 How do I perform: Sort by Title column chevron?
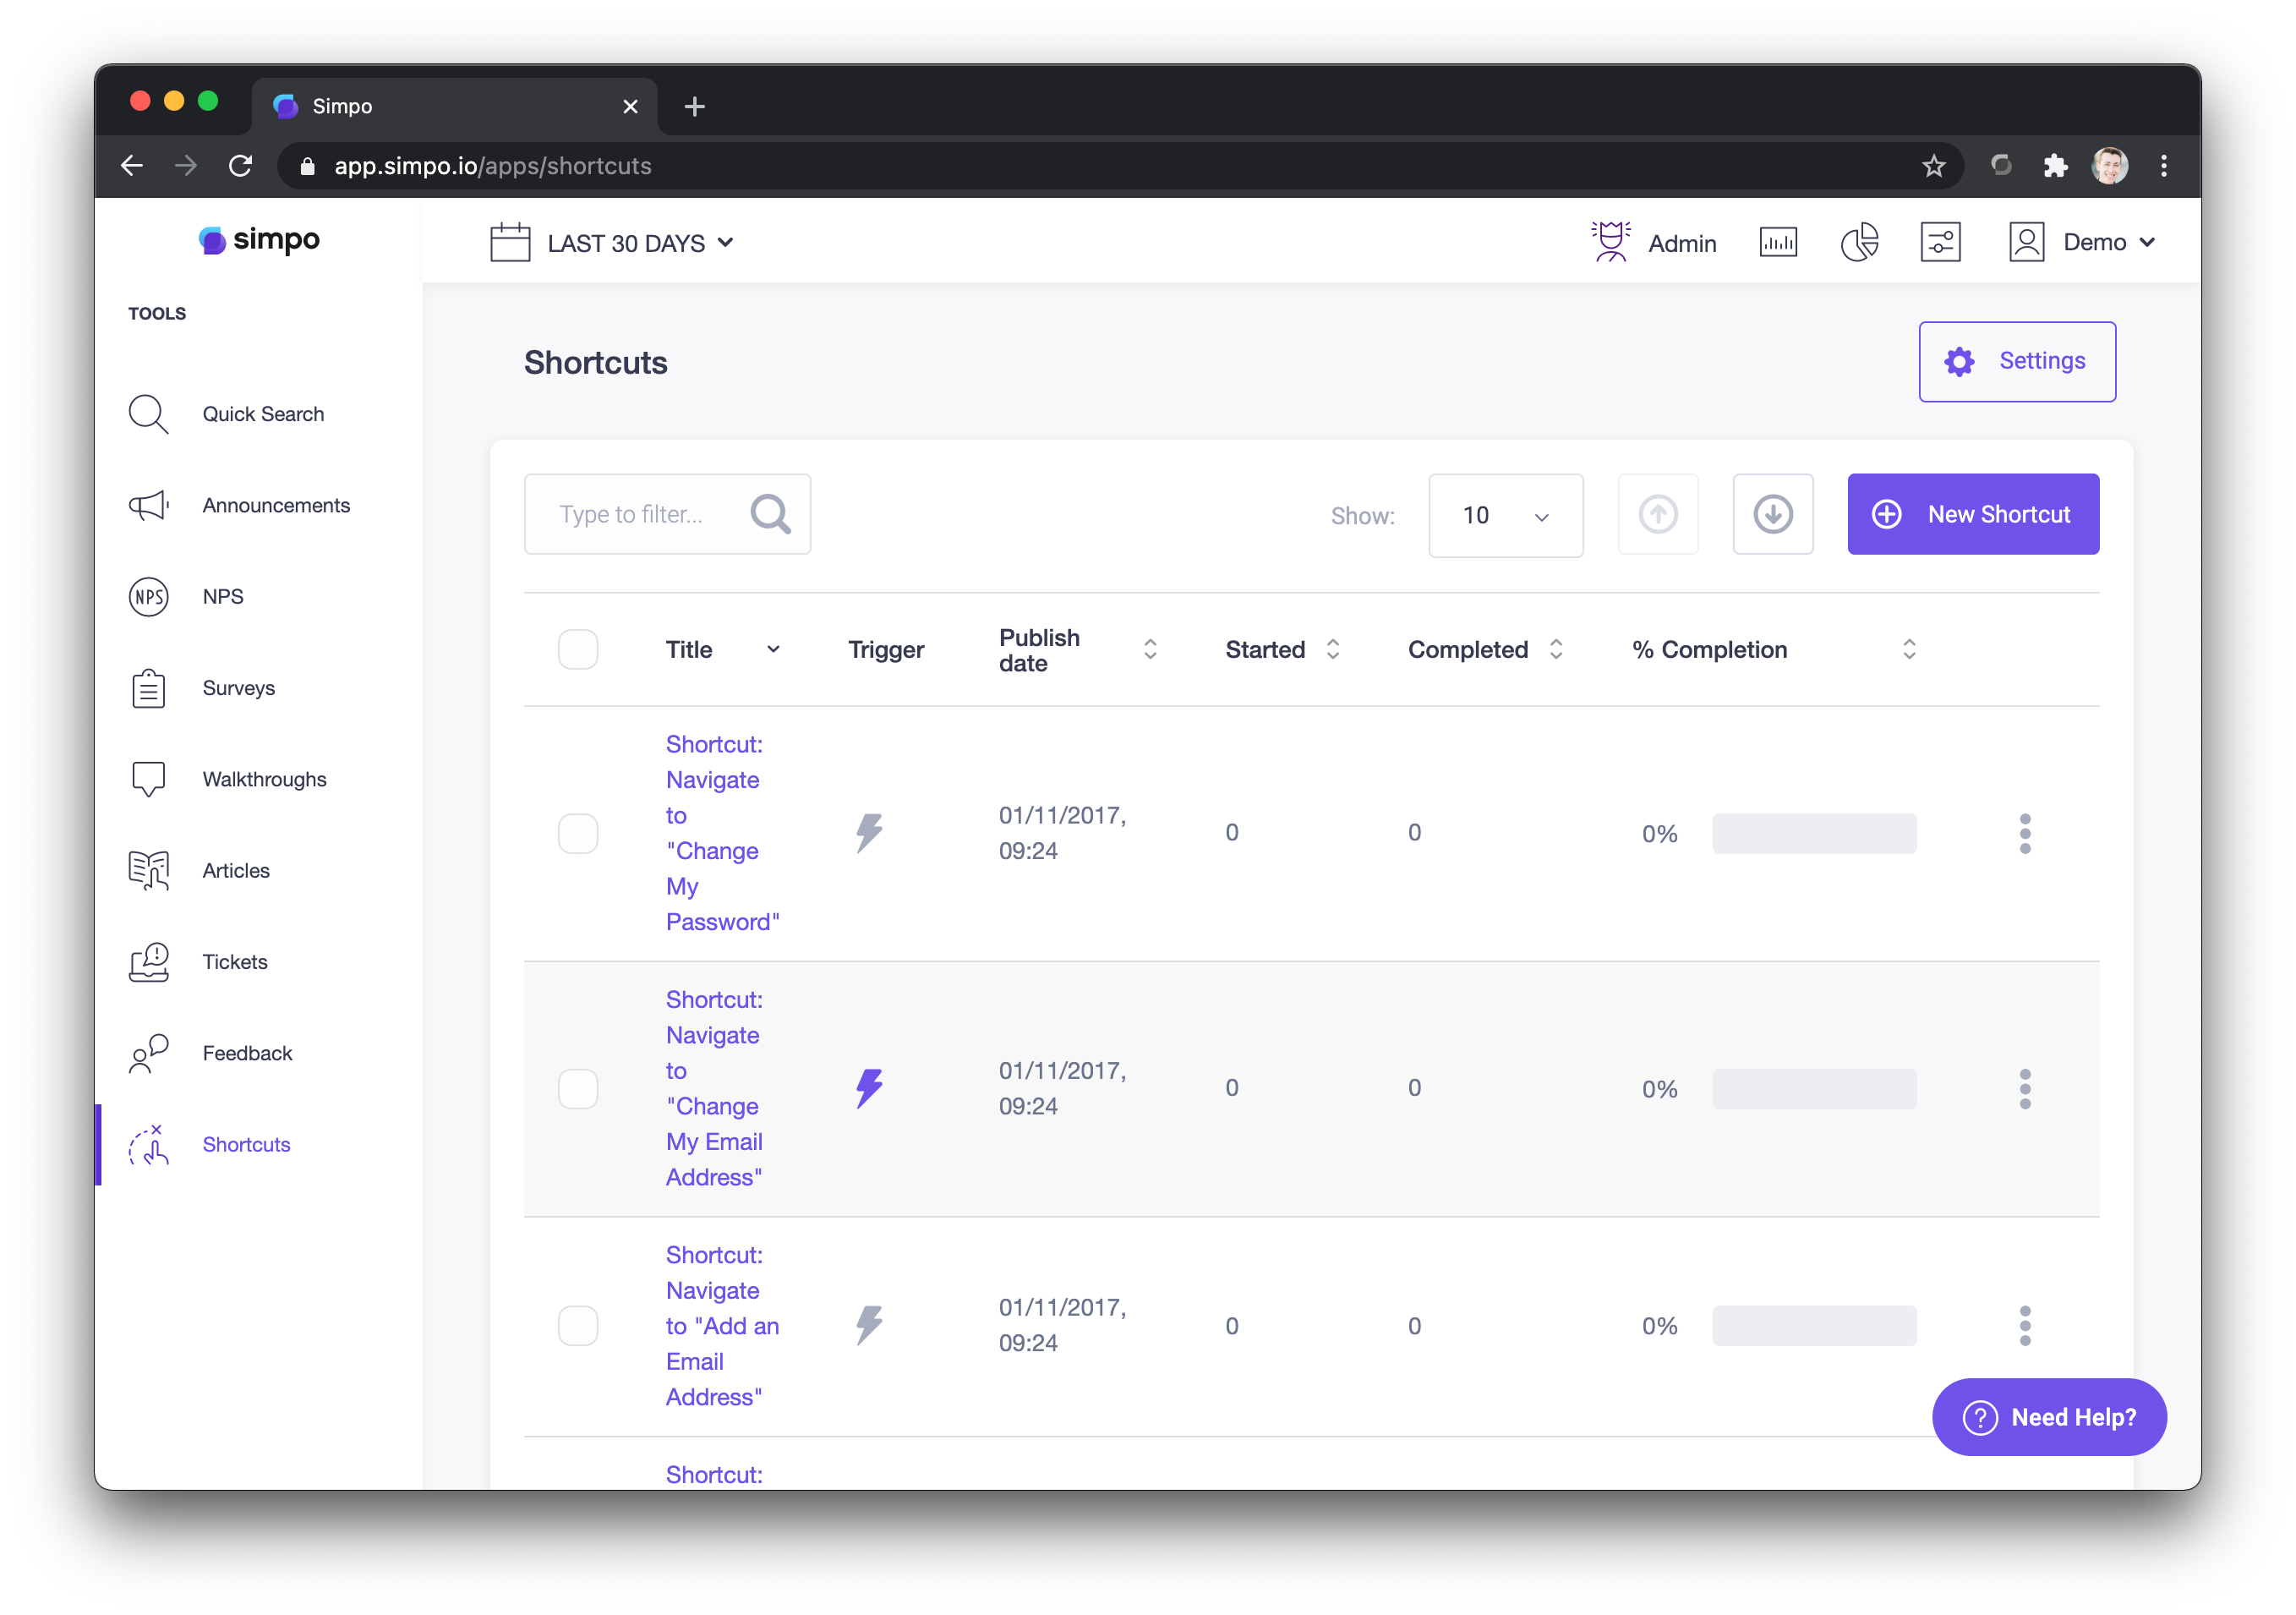pyautogui.click(x=773, y=649)
